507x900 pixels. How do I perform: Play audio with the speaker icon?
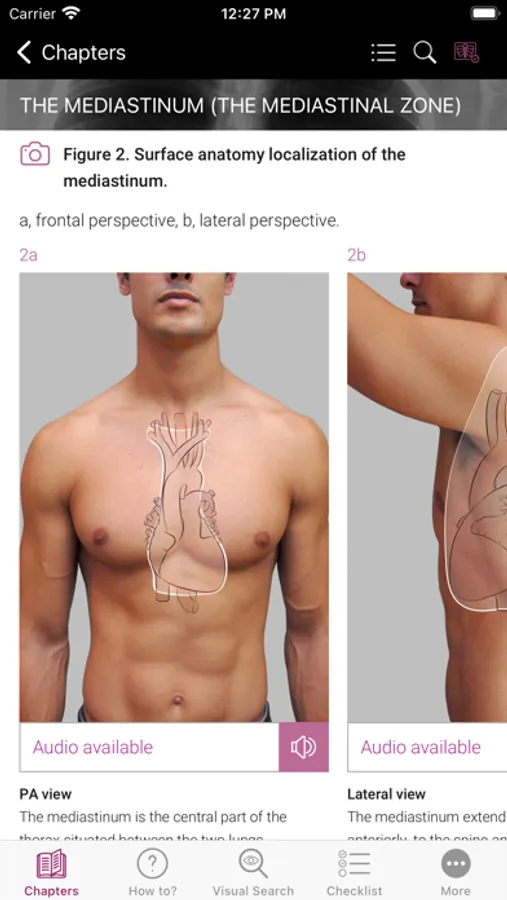pyautogui.click(x=304, y=747)
